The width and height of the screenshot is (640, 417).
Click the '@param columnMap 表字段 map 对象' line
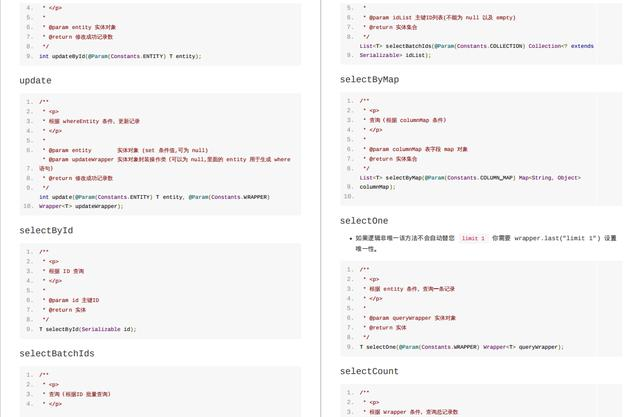click(416, 150)
